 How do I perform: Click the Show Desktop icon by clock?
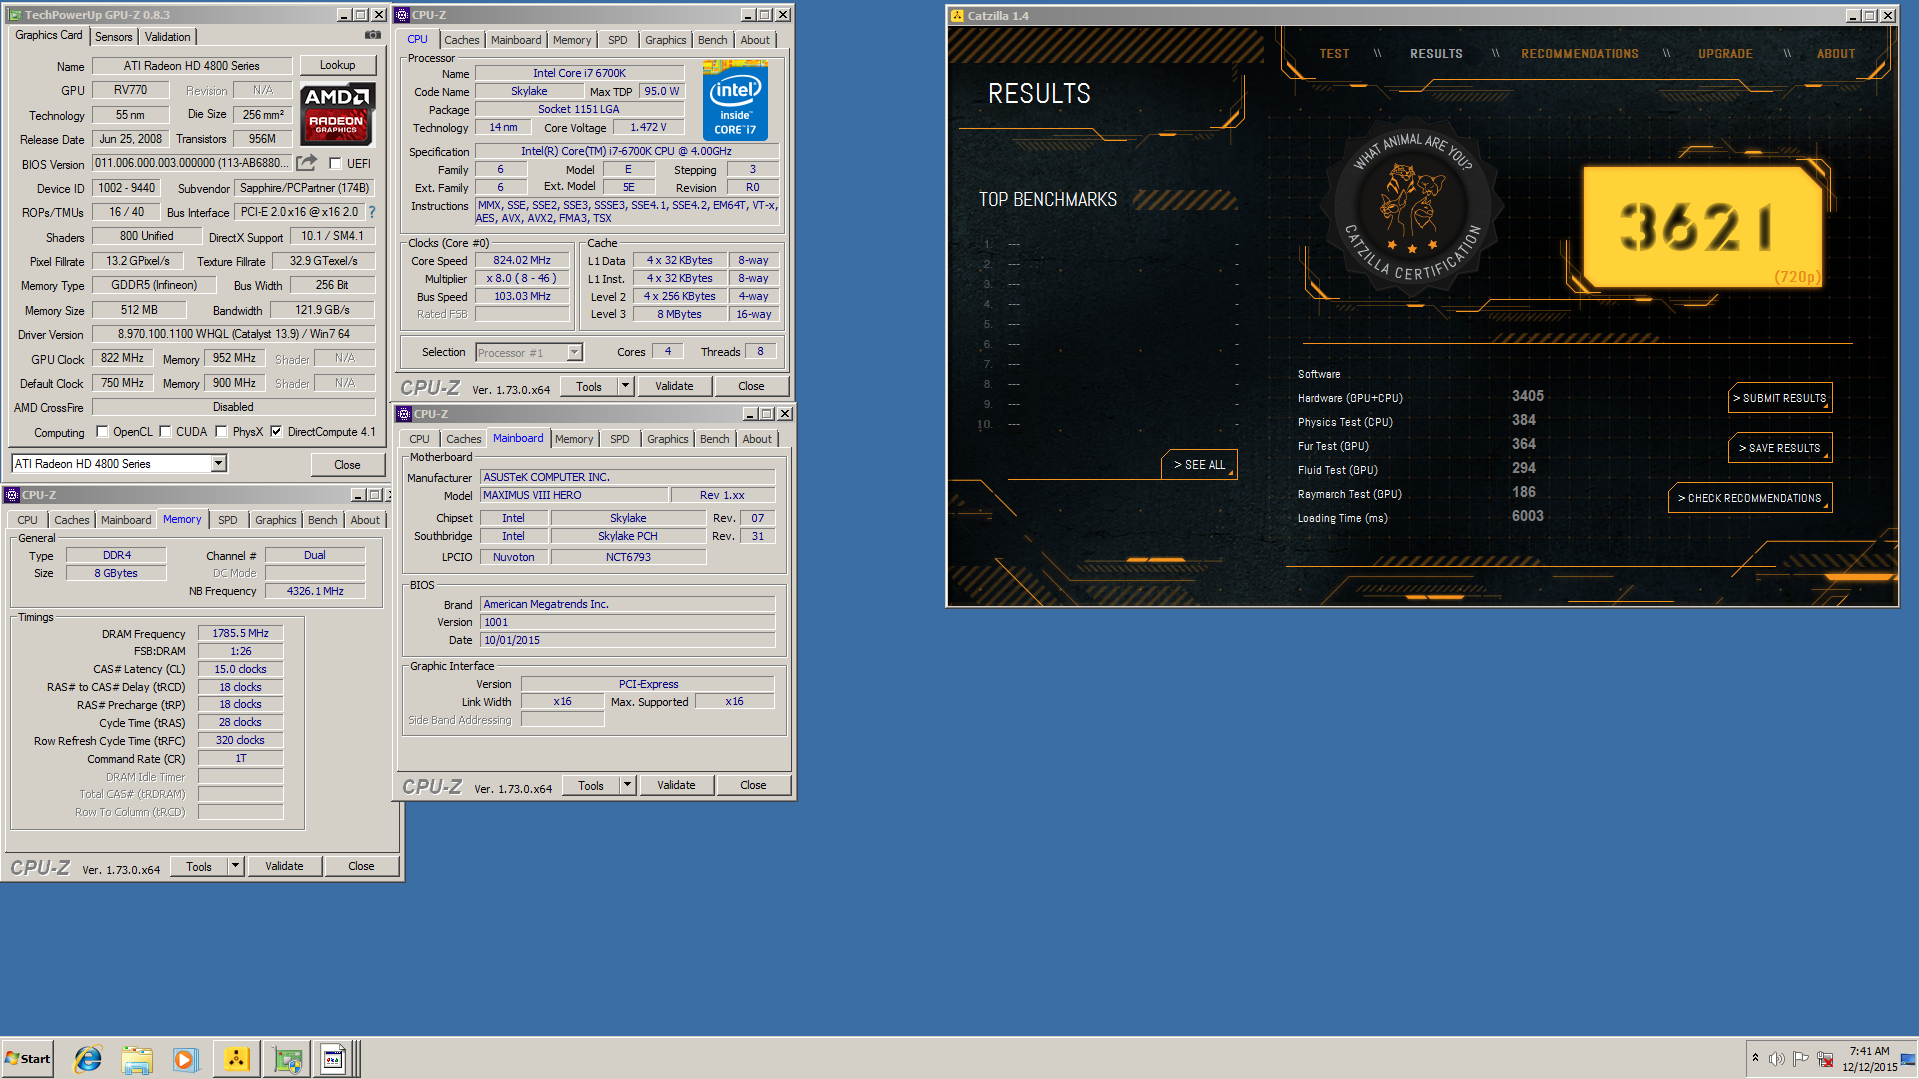pyautogui.click(x=1908, y=1059)
